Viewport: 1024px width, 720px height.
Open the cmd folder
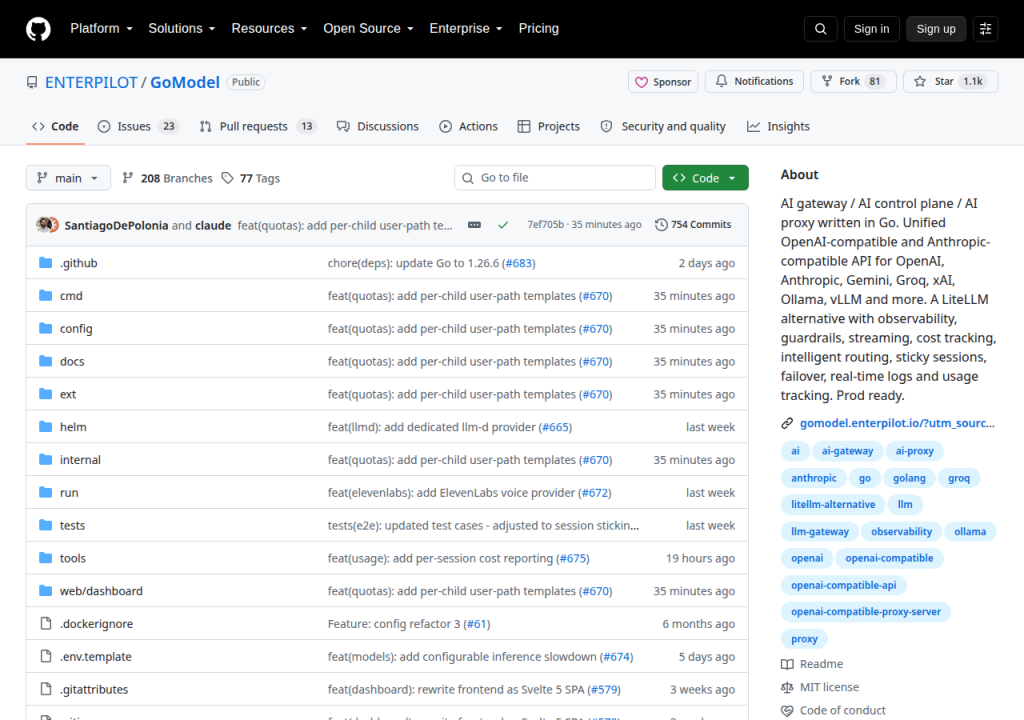click(71, 296)
